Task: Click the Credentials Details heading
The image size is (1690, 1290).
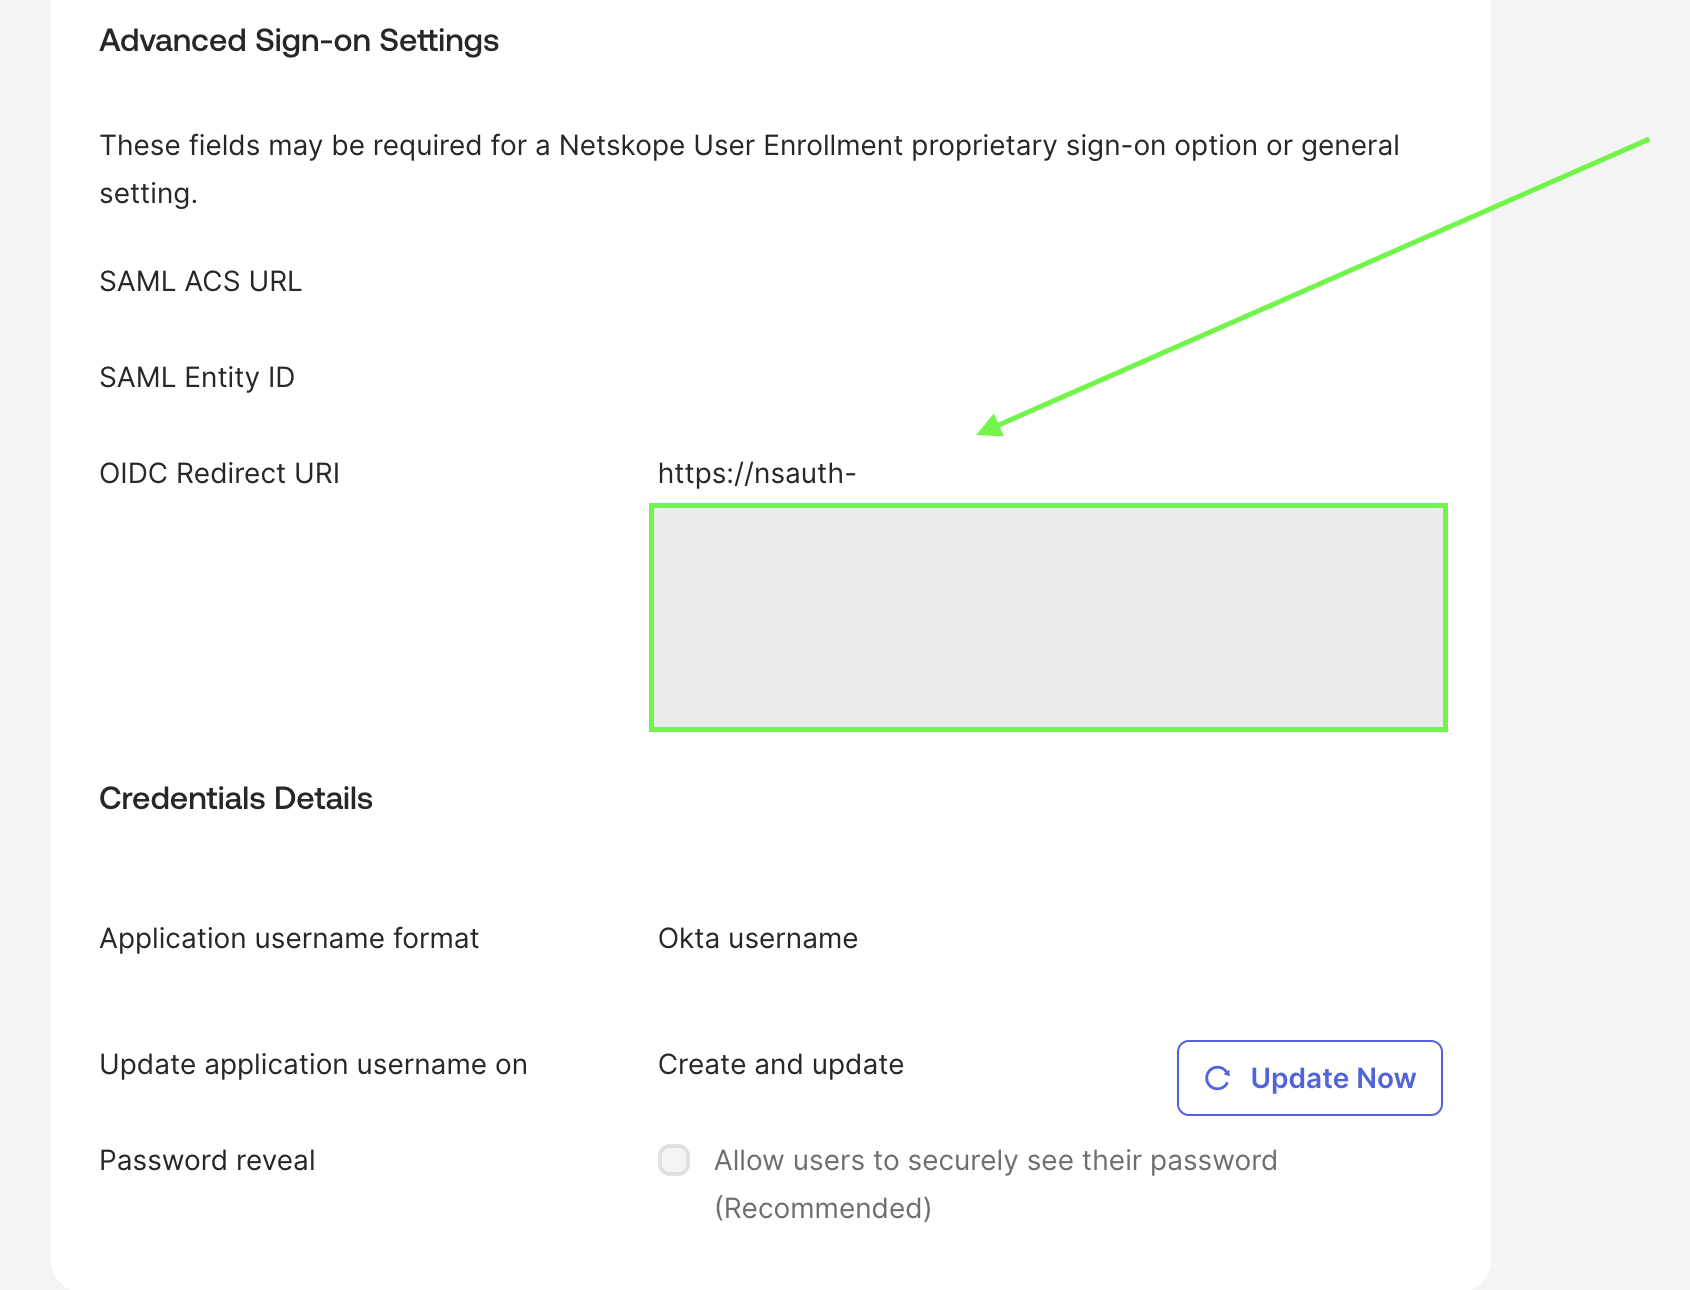Action: (x=236, y=798)
